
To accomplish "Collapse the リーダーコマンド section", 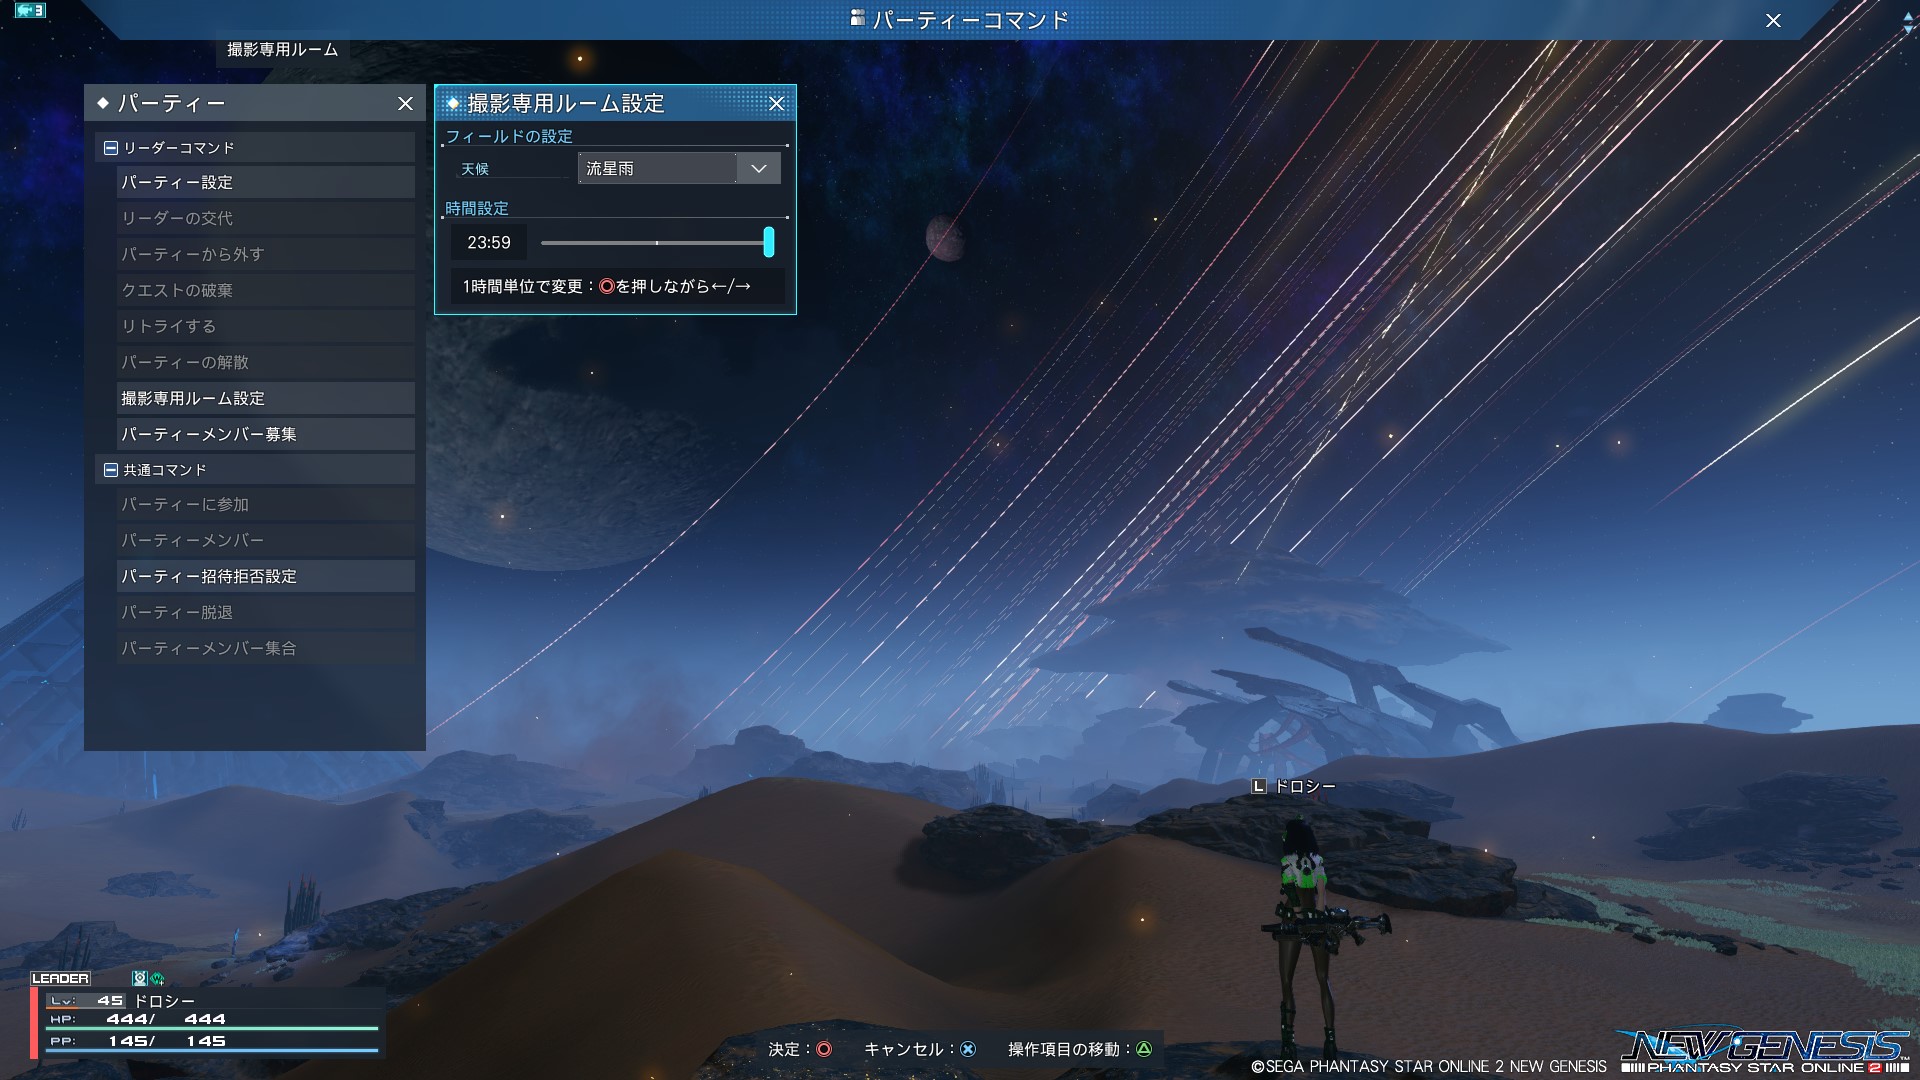I will (111, 148).
